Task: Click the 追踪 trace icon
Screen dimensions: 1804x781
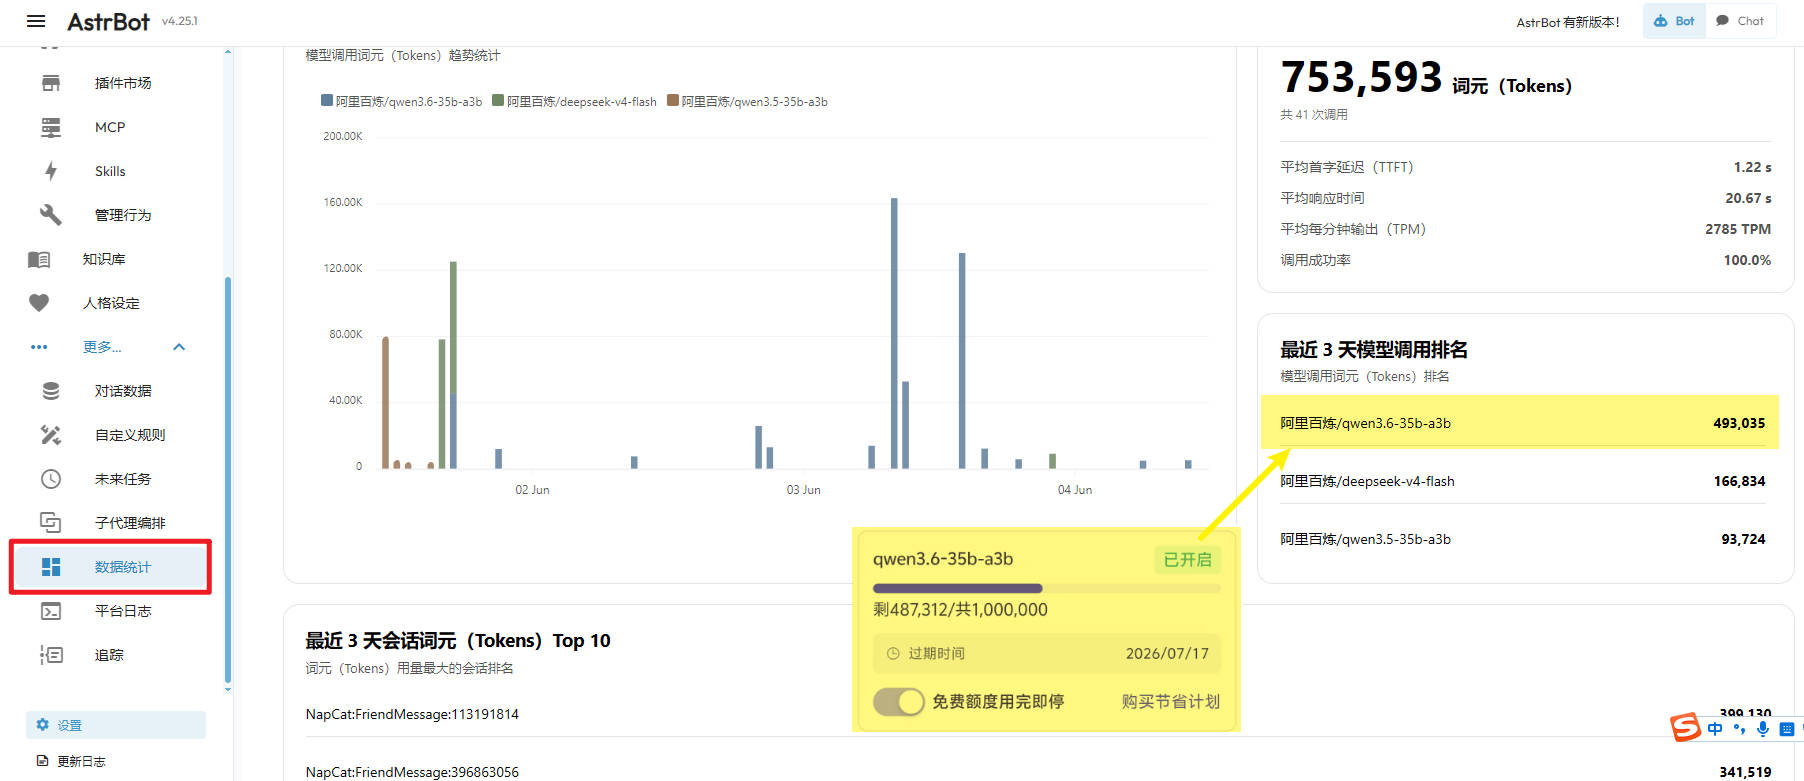Action: pyautogui.click(x=51, y=655)
